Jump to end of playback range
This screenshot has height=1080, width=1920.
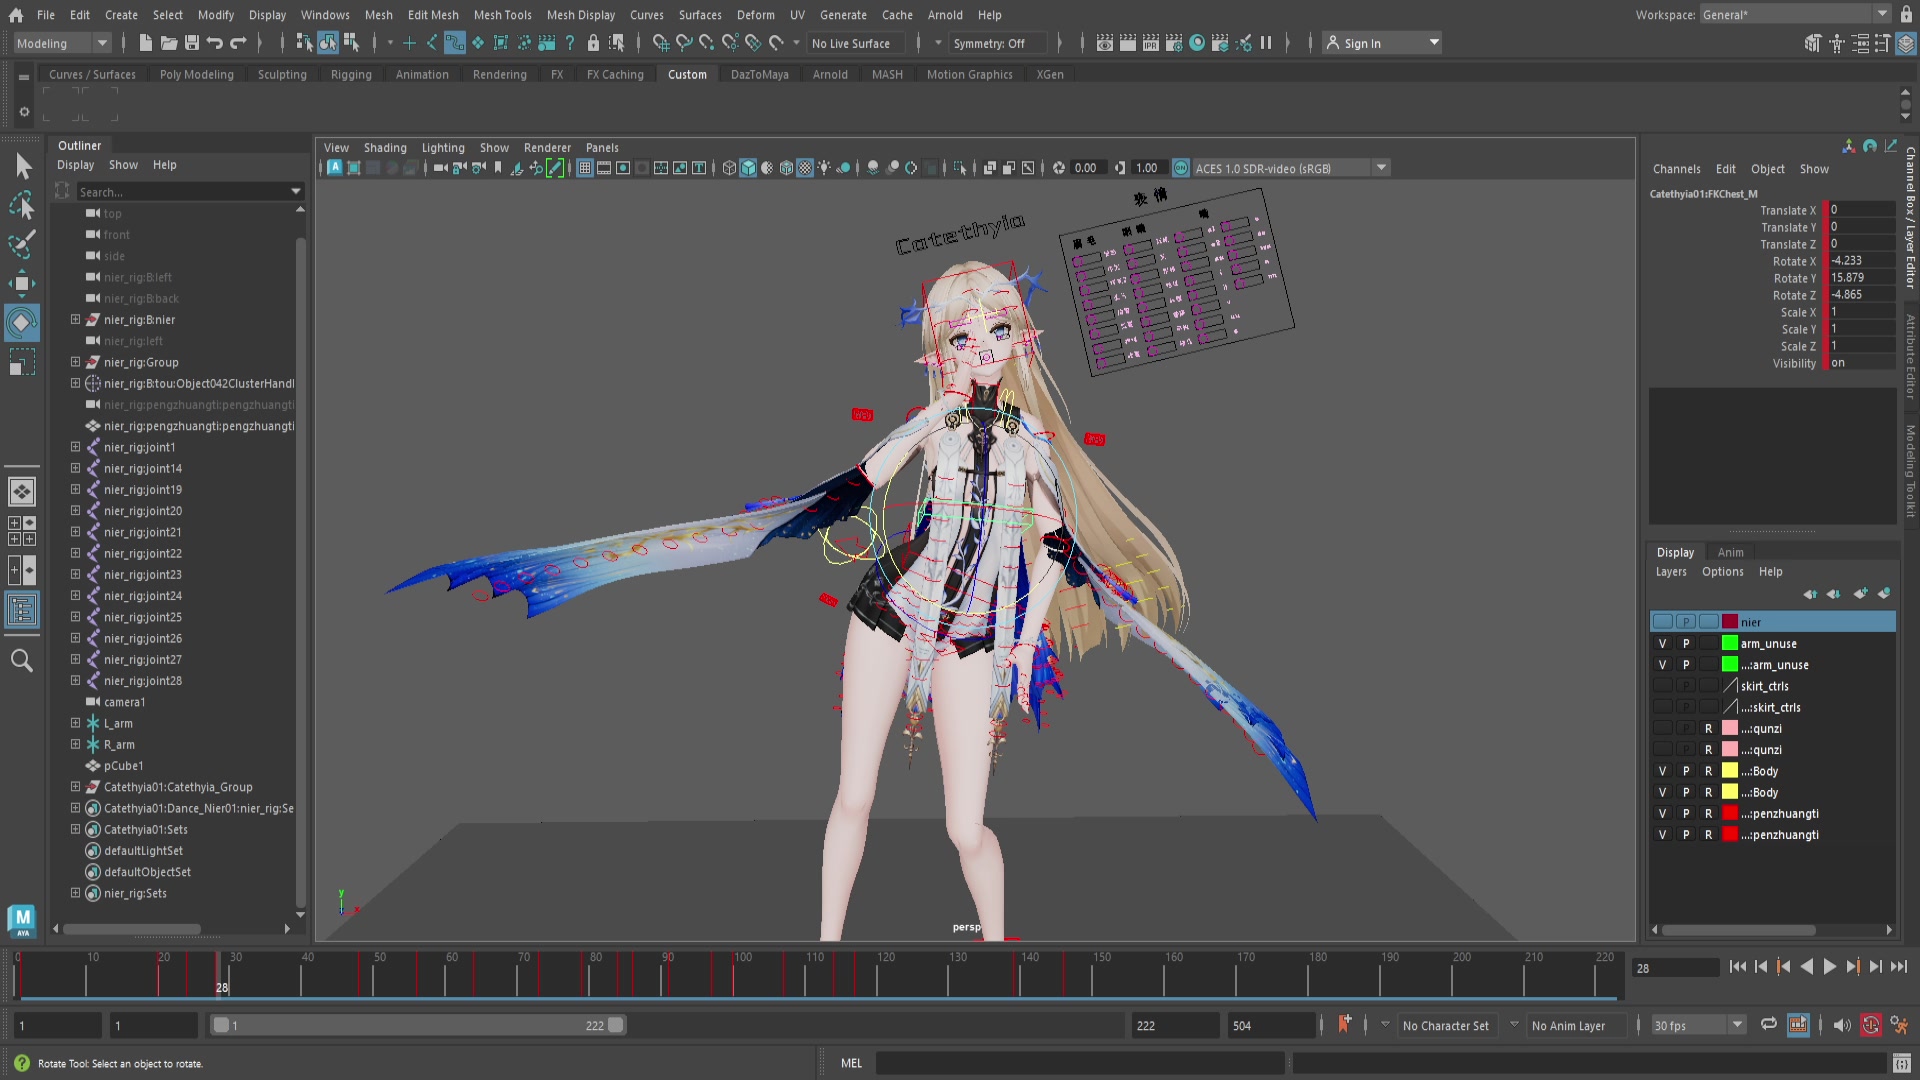tap(1898, 967)
